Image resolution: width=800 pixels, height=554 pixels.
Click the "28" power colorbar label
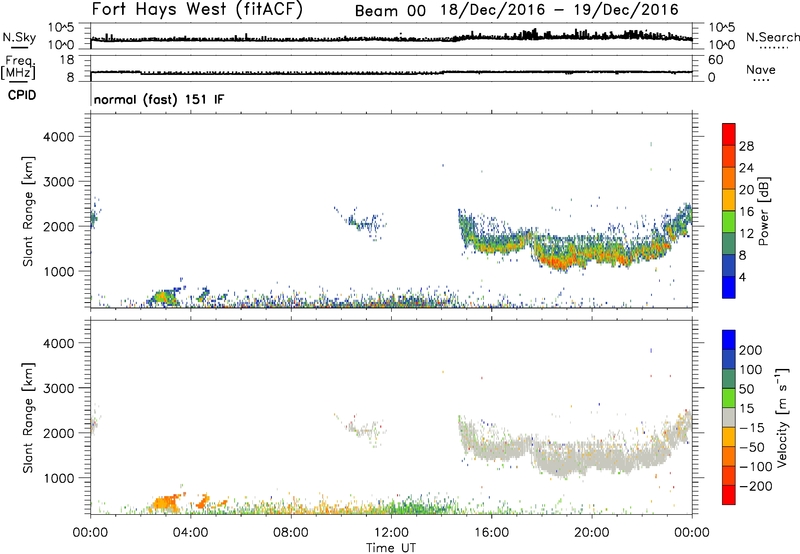(x=746, y=146)
